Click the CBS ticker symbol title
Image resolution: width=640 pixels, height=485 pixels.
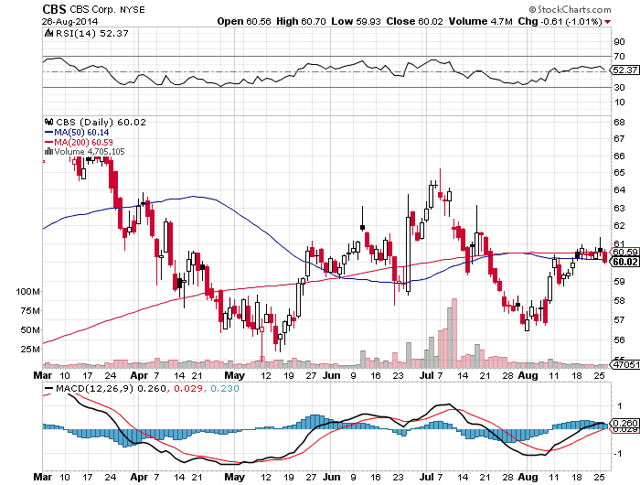53,9
